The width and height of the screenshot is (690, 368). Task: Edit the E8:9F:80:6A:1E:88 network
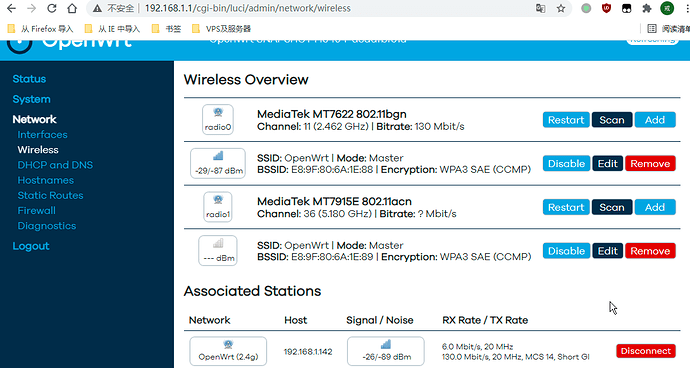coord(607,163)
